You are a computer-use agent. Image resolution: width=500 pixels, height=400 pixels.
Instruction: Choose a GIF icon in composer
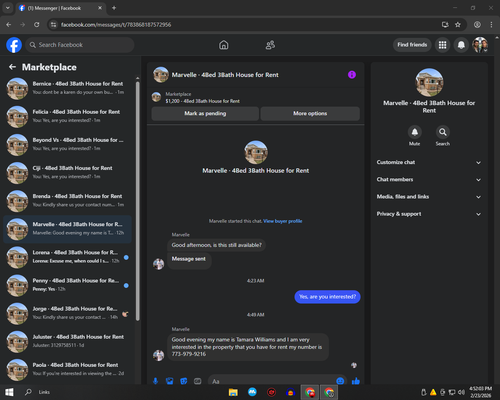tap(198, 381)
